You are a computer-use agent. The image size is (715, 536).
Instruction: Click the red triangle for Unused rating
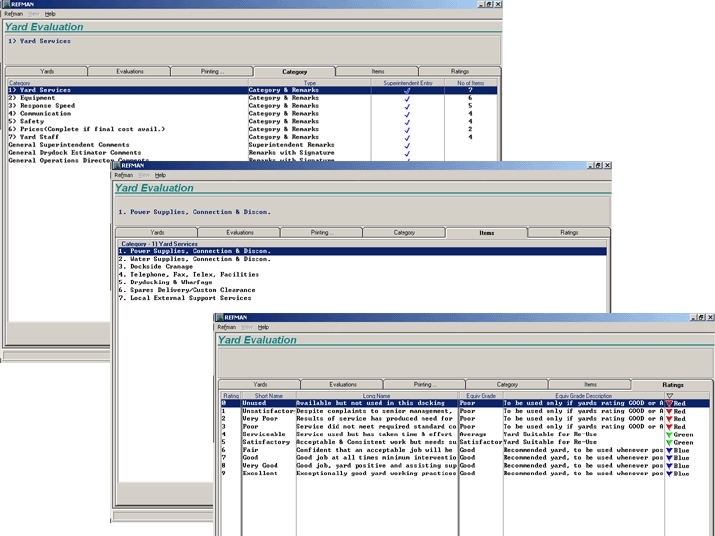pos(669,403)
